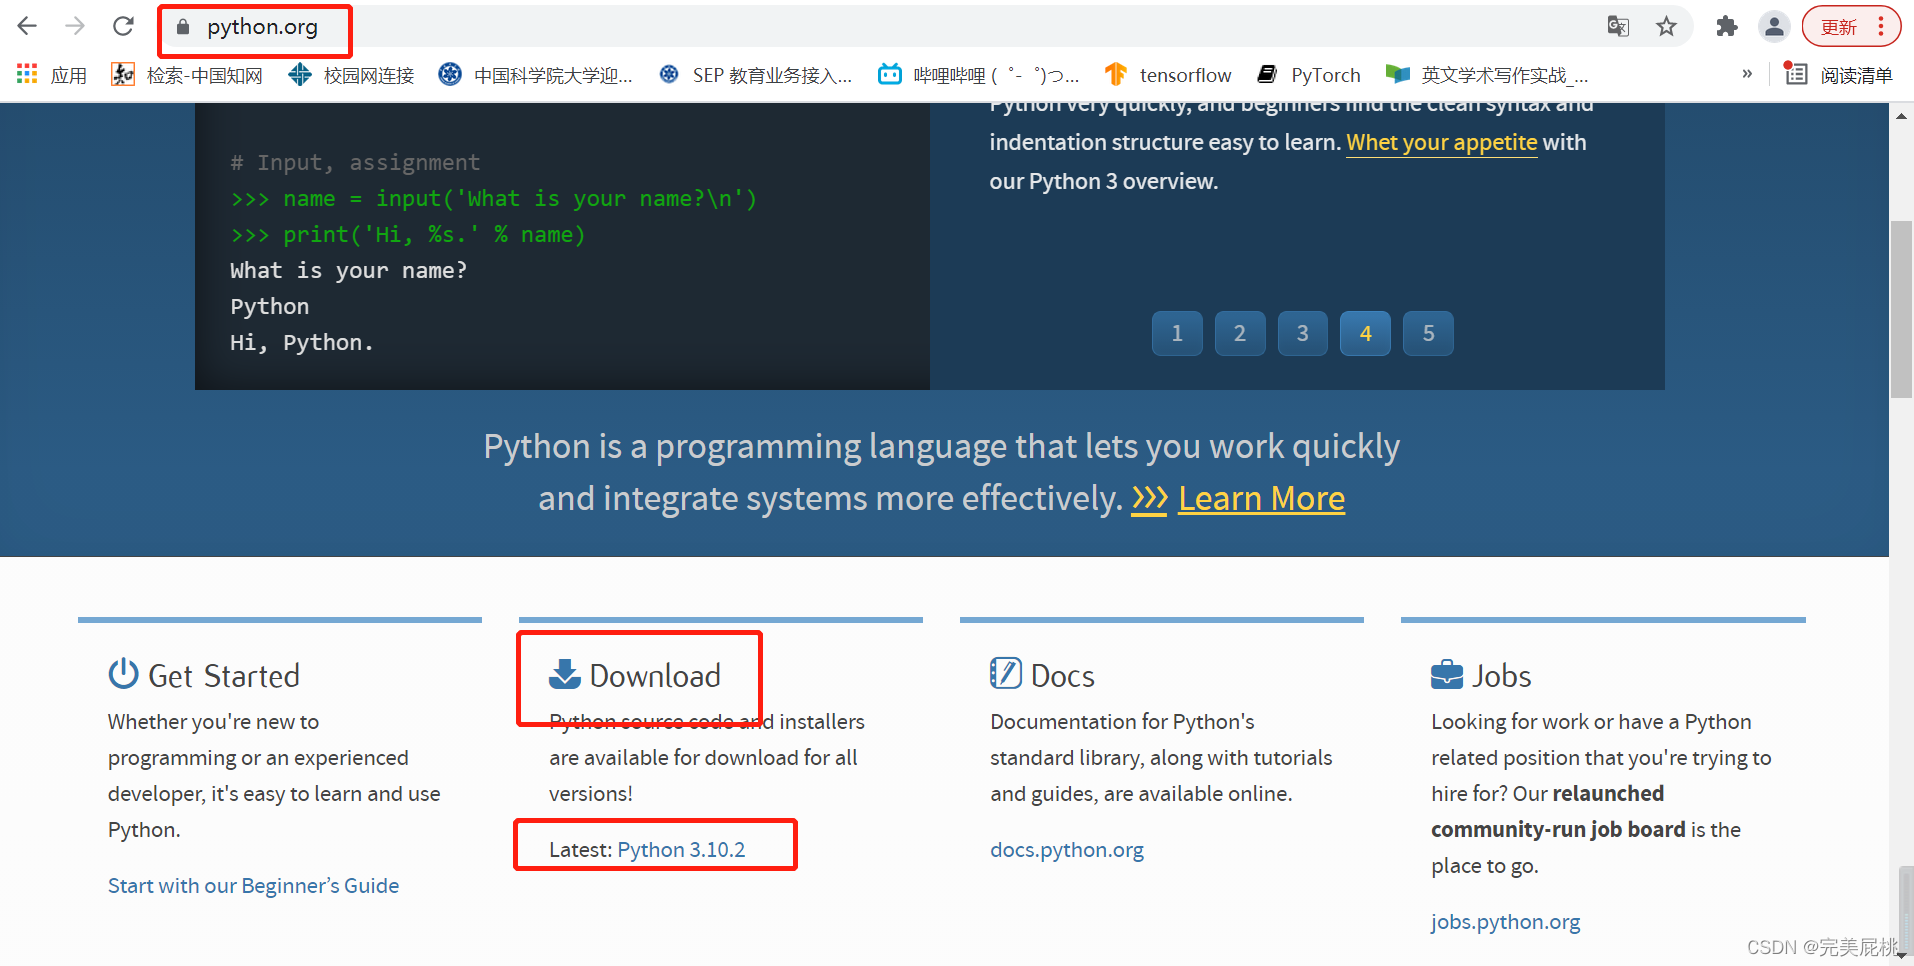Select slide 5 in the code carousel
The image size is (1914, 966).
click(x=1429, y=333)
